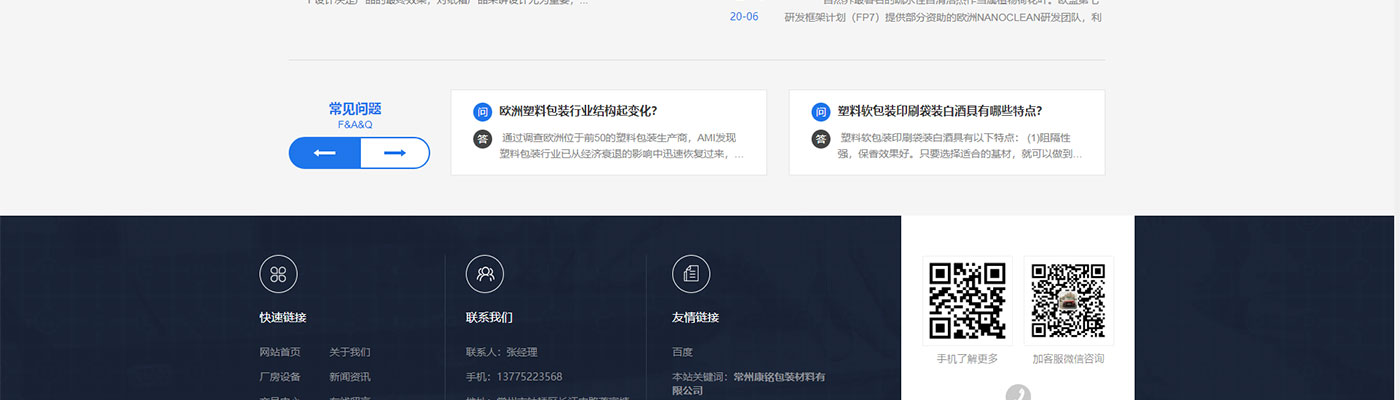Click the next arrow under 常见问题
Screen dimensions: 1400x400
(x=394, y=153)
